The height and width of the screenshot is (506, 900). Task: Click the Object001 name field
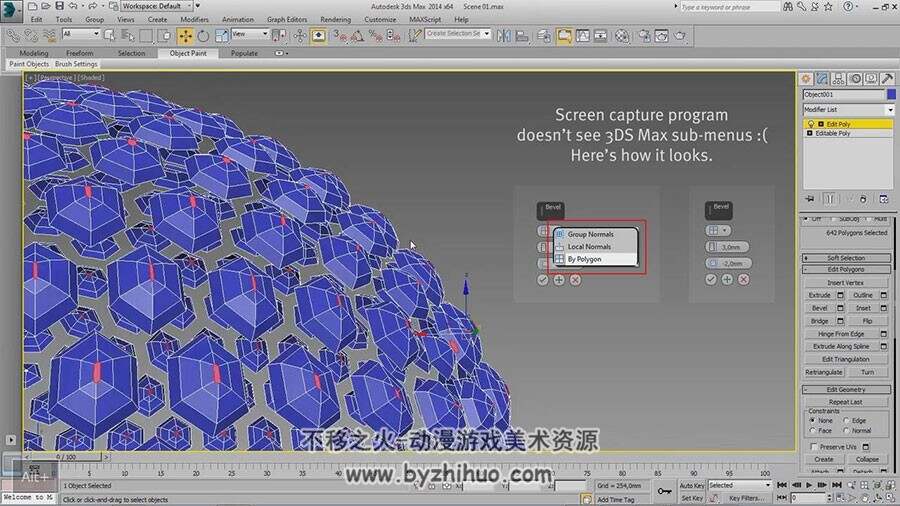(844, 95)
